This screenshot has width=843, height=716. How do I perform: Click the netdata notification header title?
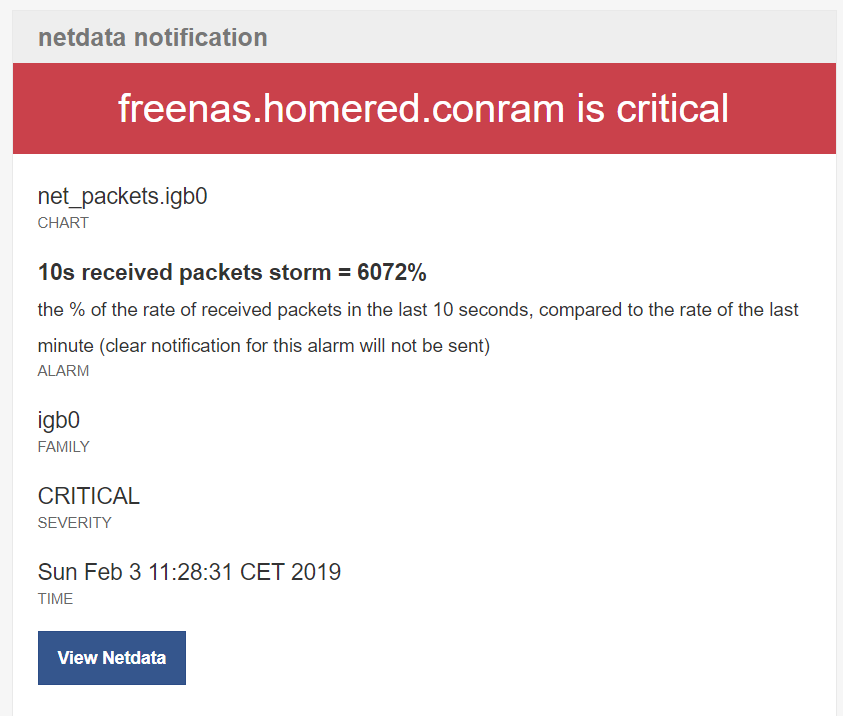[152, 38]
